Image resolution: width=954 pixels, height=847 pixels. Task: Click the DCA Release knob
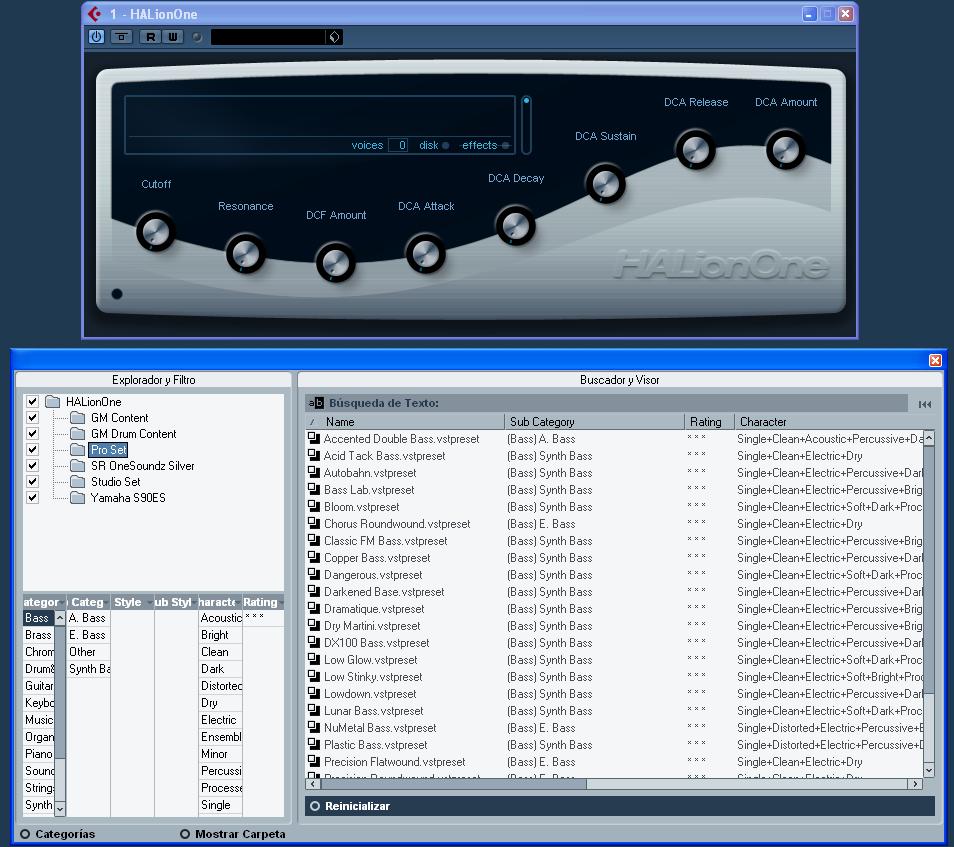[x=695, y=149]
